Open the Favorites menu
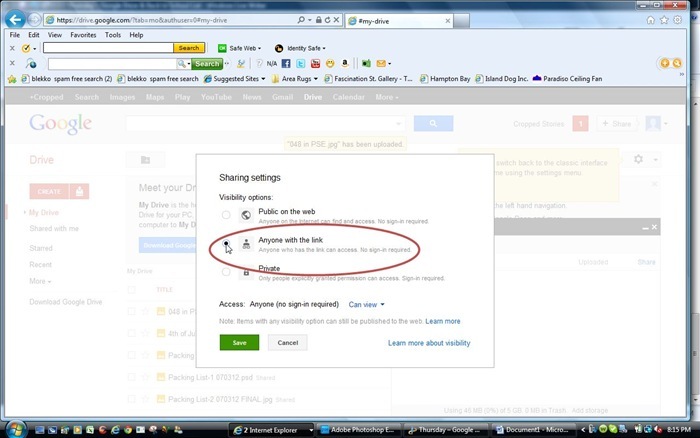This screenshot has width=700, height=438. click(83, 35)
